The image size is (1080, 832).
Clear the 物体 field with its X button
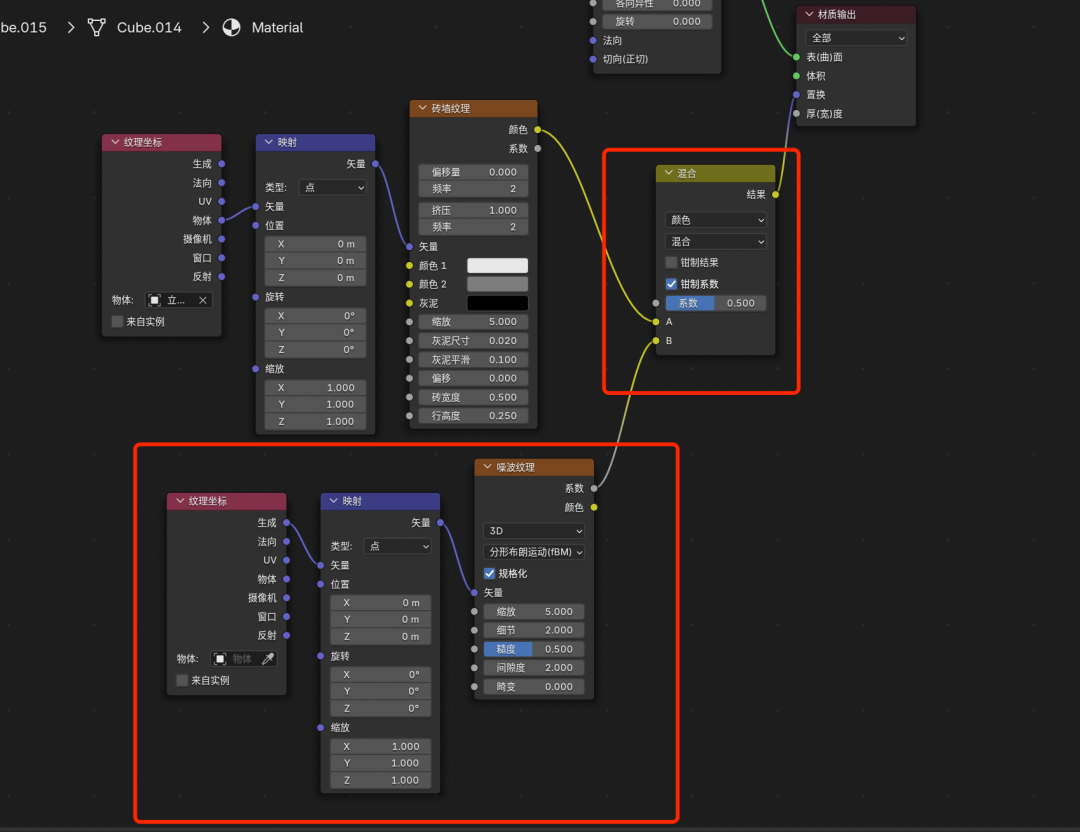click(202, 300)
